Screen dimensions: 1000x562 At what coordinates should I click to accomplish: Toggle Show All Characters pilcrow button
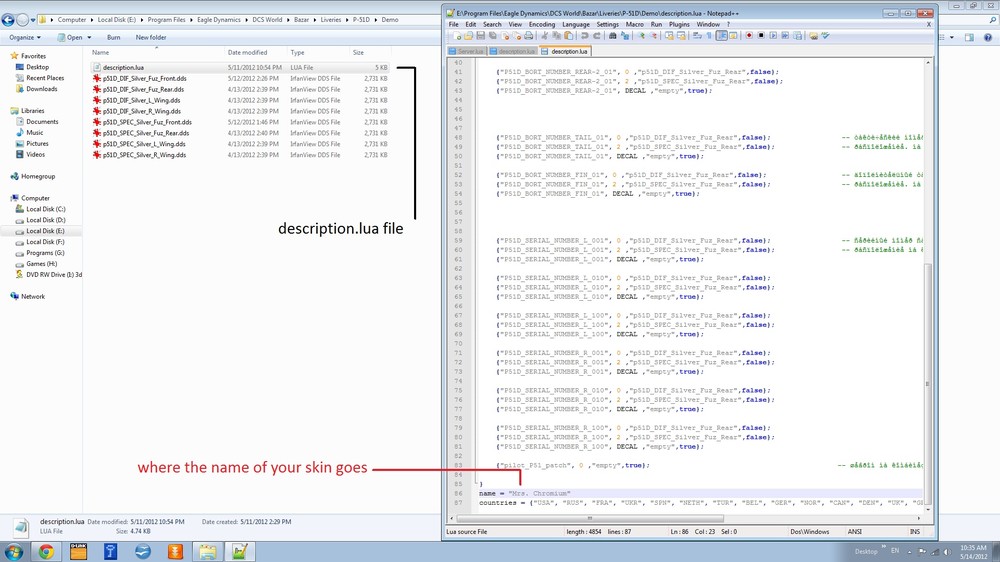[x=709, y=36]
